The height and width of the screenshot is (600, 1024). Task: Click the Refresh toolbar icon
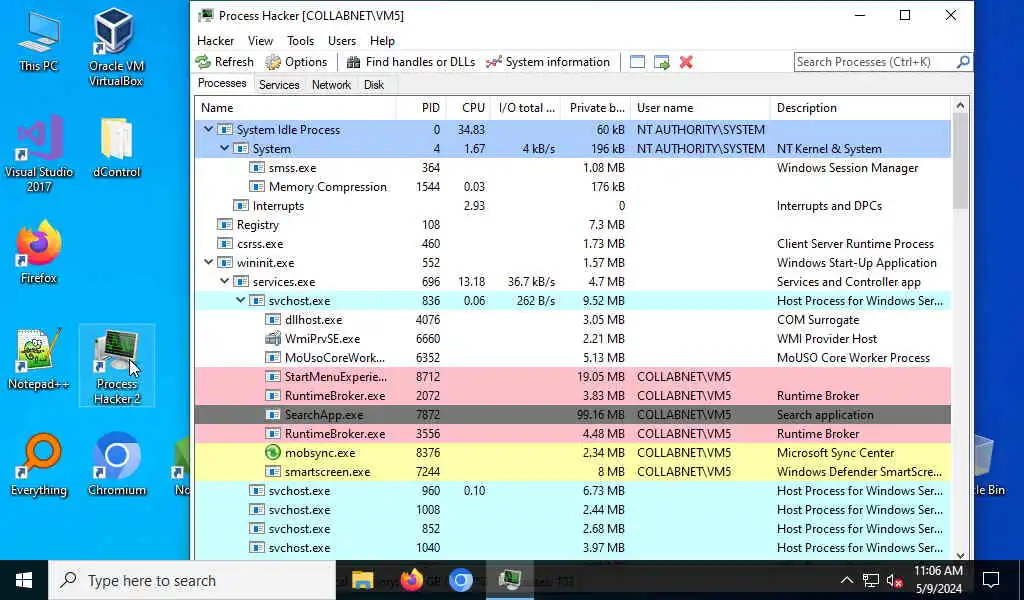[x=203, y=62]
